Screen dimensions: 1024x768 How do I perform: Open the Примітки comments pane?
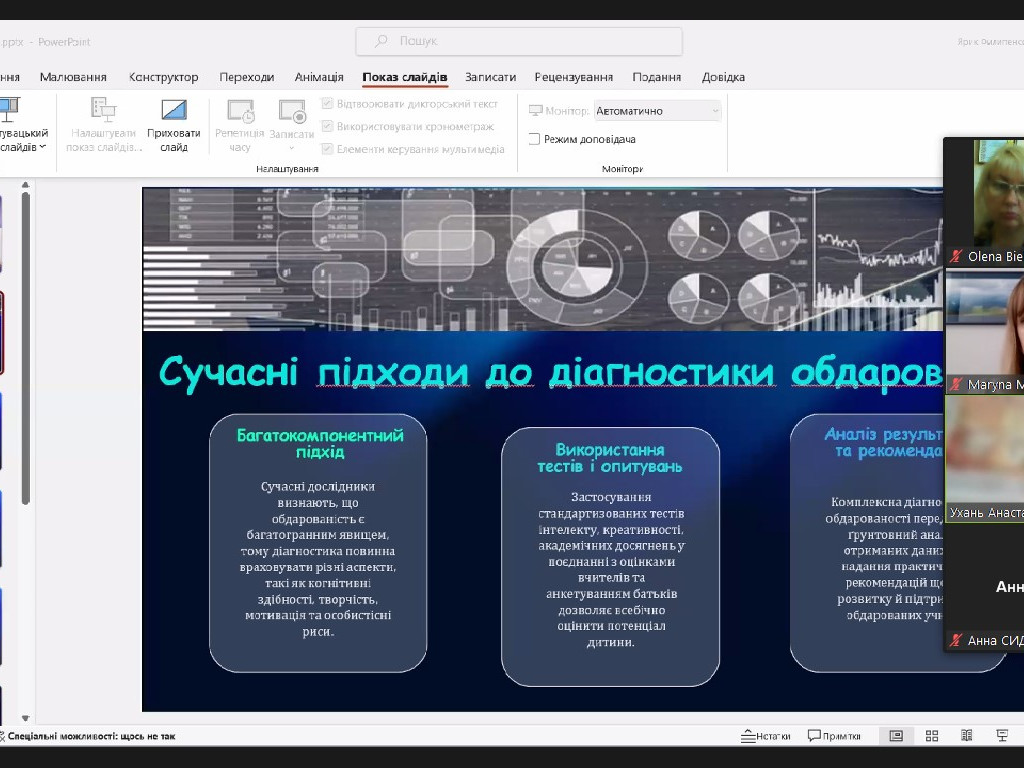click(834, 736)
